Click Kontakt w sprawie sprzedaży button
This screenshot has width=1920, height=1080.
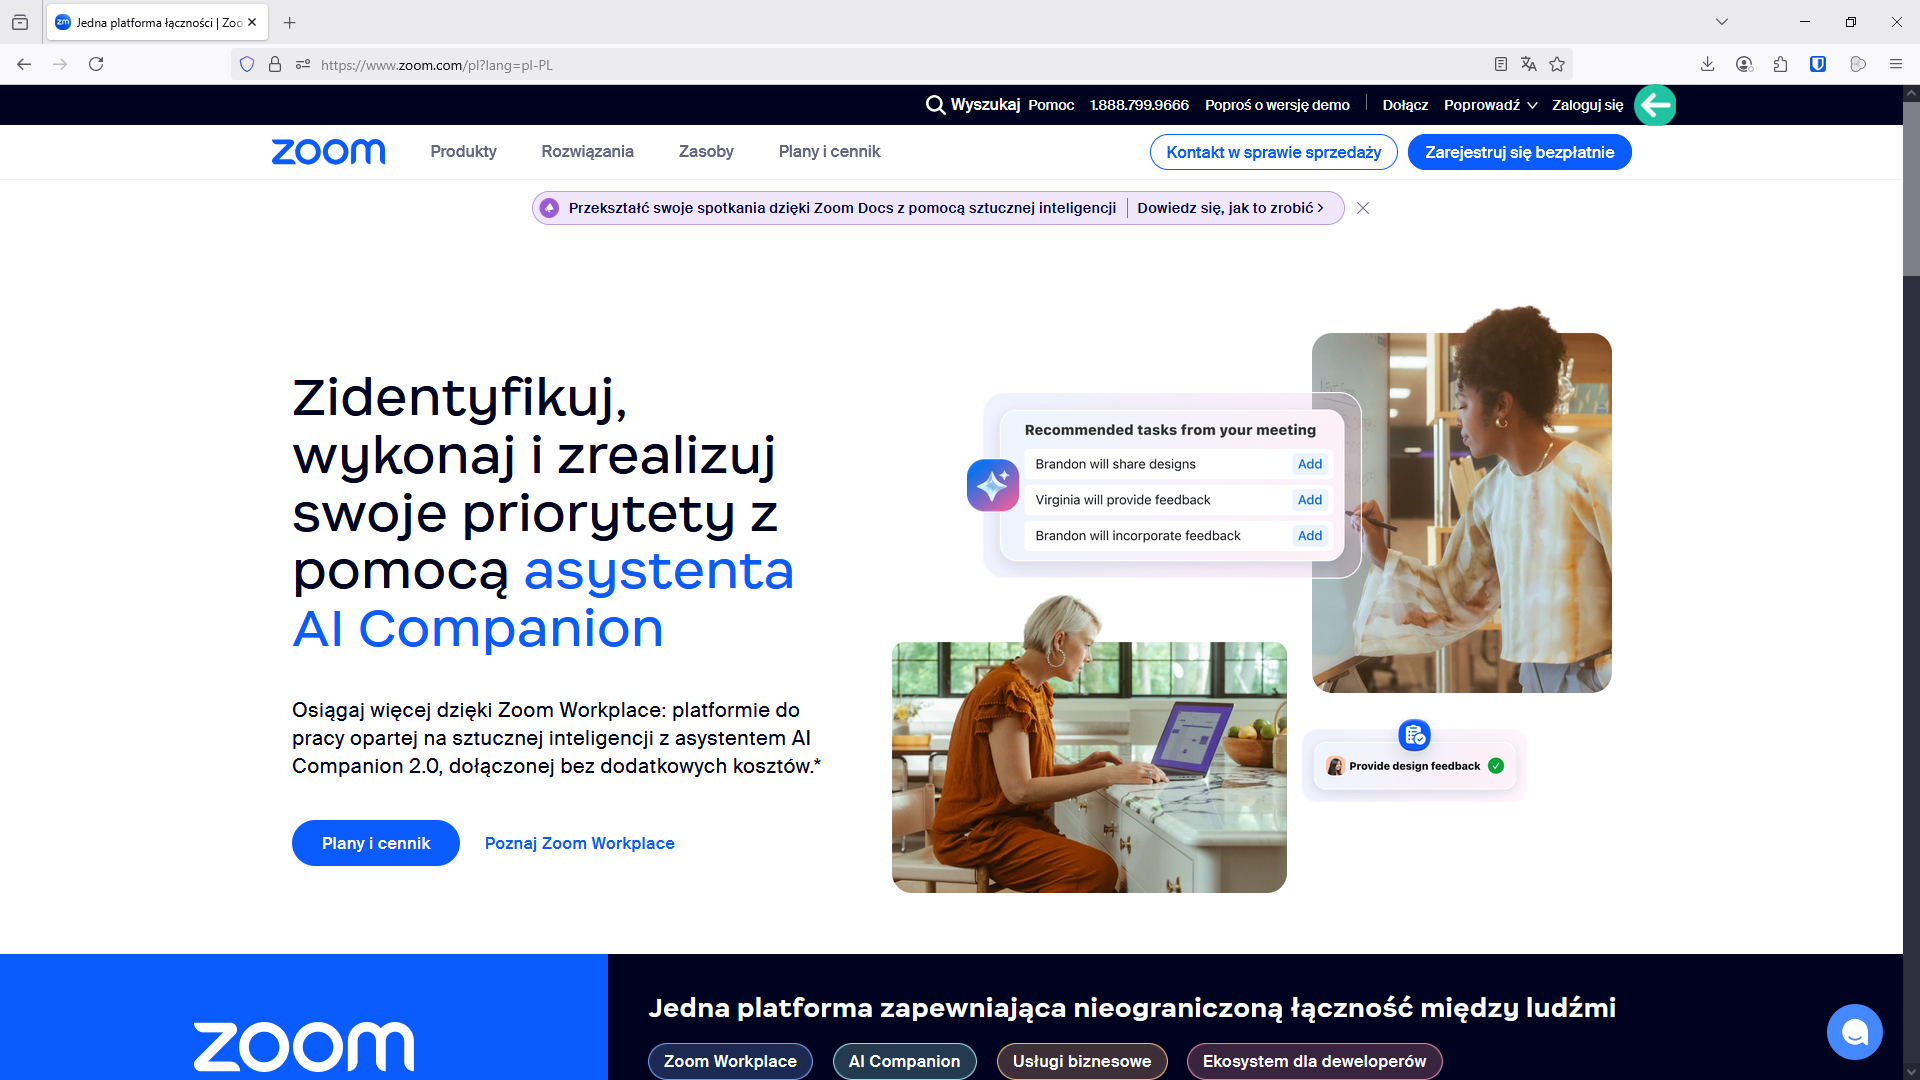coord(1273,152)
